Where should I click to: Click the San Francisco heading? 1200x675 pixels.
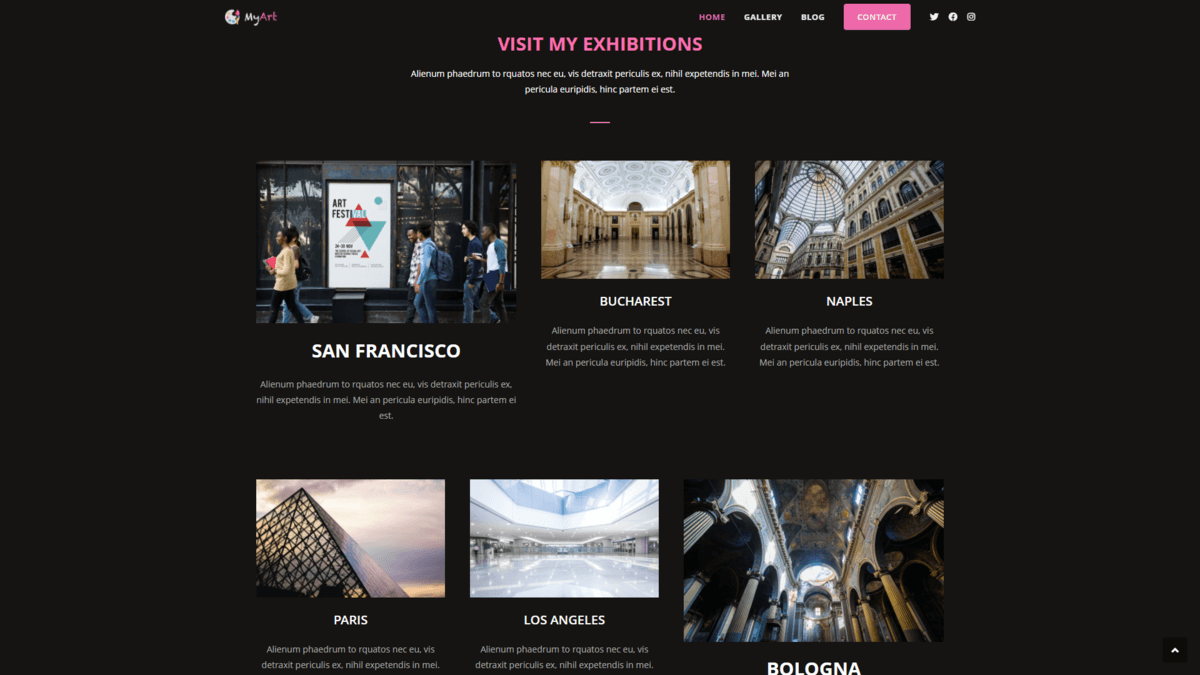386,351
